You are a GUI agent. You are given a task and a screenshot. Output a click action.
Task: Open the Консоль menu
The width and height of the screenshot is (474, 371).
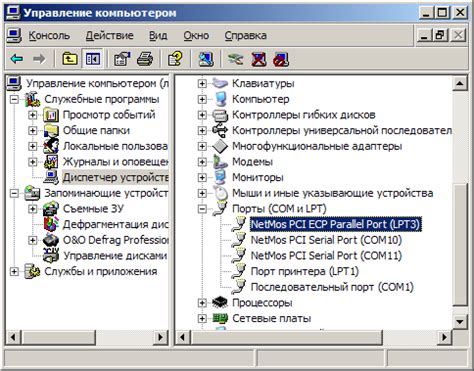click(x=49, y=35)
